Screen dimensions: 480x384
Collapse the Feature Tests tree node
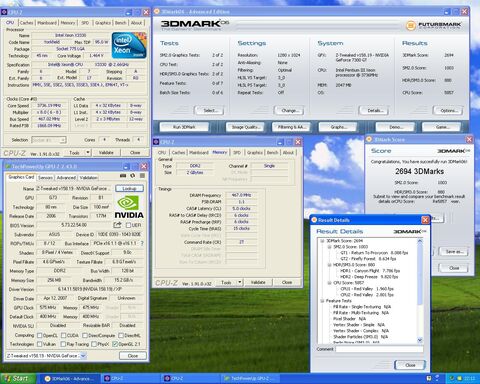coord(322,301)
